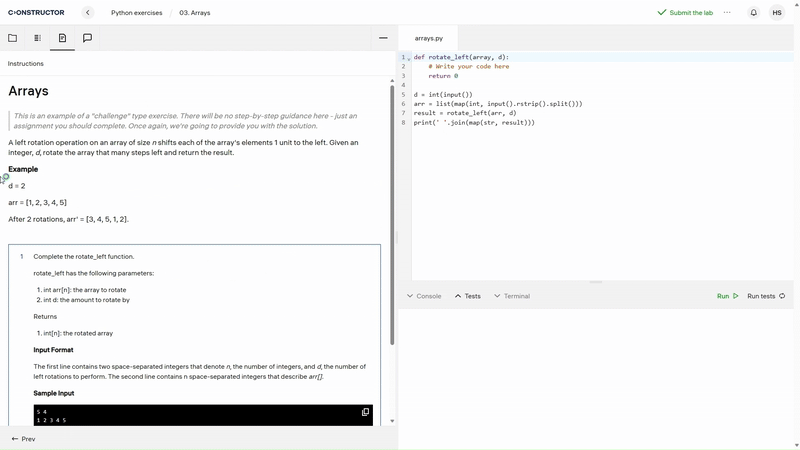The height and width of the screenshot is (450, 800).
Task: Open the file explorer folder icon
Action: [12, 38]
